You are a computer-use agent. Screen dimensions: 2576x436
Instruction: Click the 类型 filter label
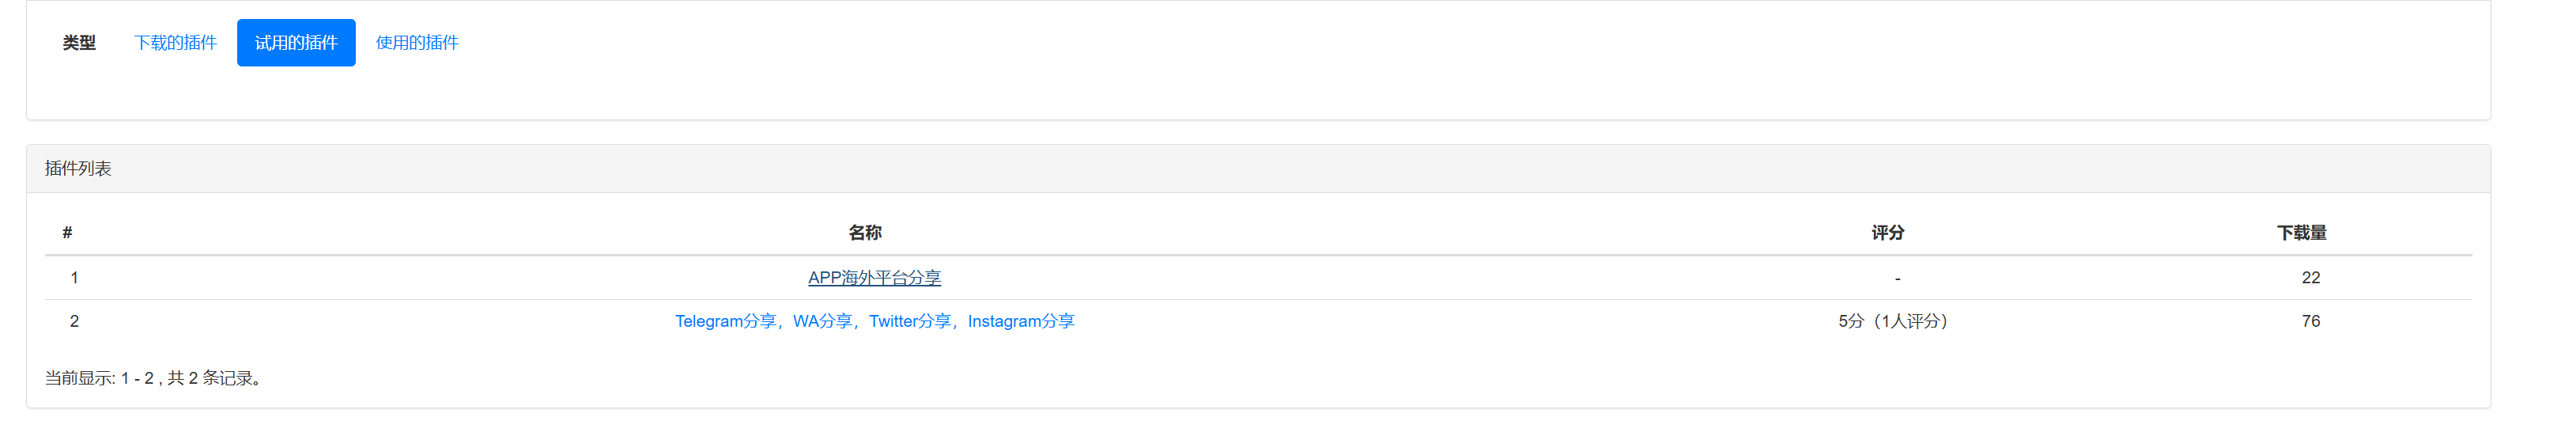click(79, 43)
